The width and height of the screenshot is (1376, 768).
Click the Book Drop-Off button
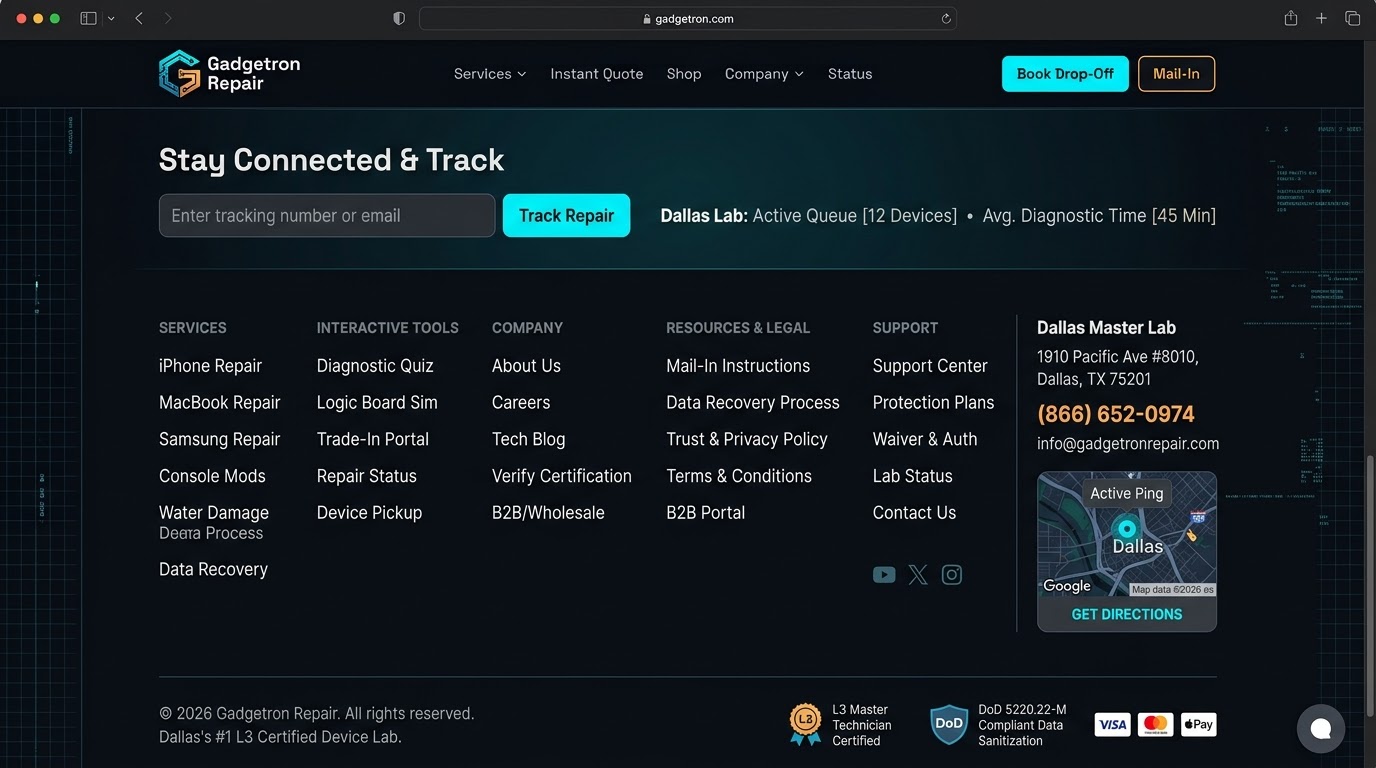(x=1065, y=74)
